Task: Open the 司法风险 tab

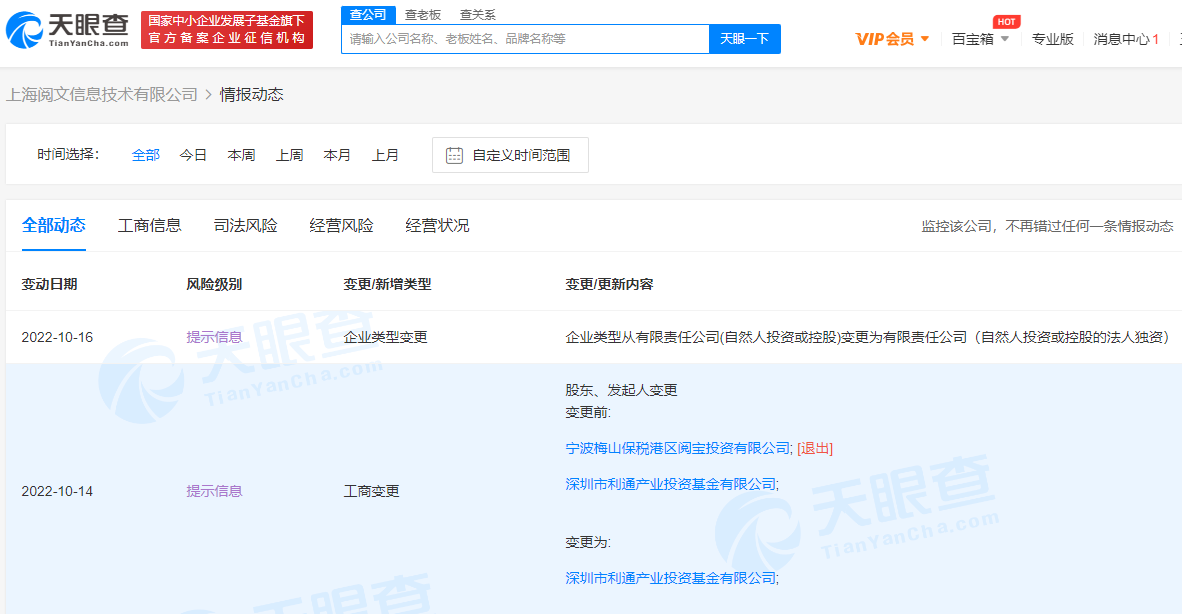Action: click(245, 226)
